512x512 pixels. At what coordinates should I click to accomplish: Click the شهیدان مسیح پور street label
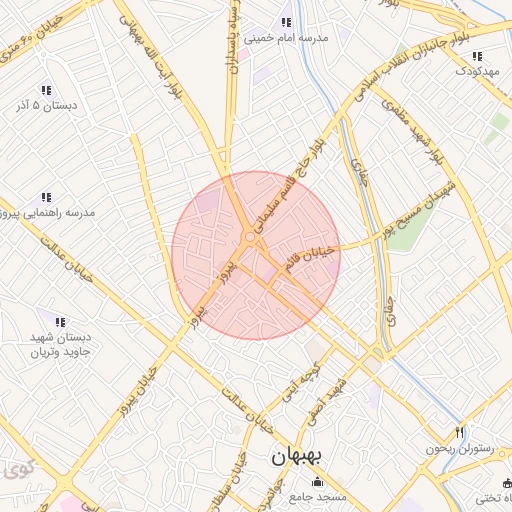419,210
